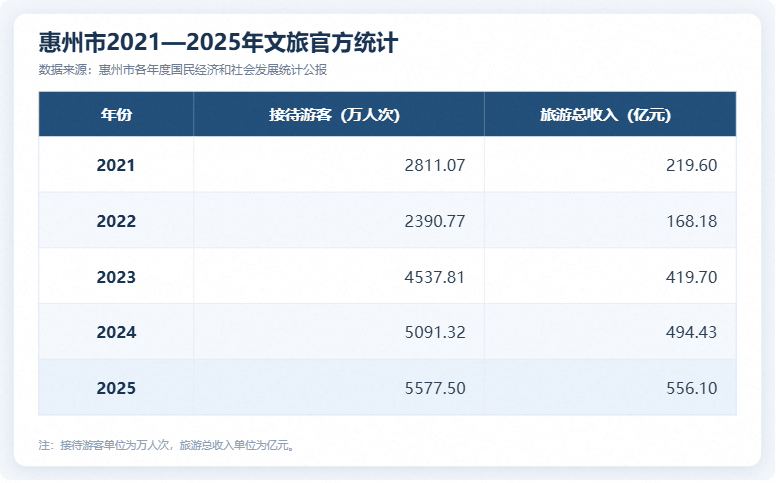The width and height of the screenshot is (776, 483).
Task: Select the 2022 year cell
Action: [116, 221]
